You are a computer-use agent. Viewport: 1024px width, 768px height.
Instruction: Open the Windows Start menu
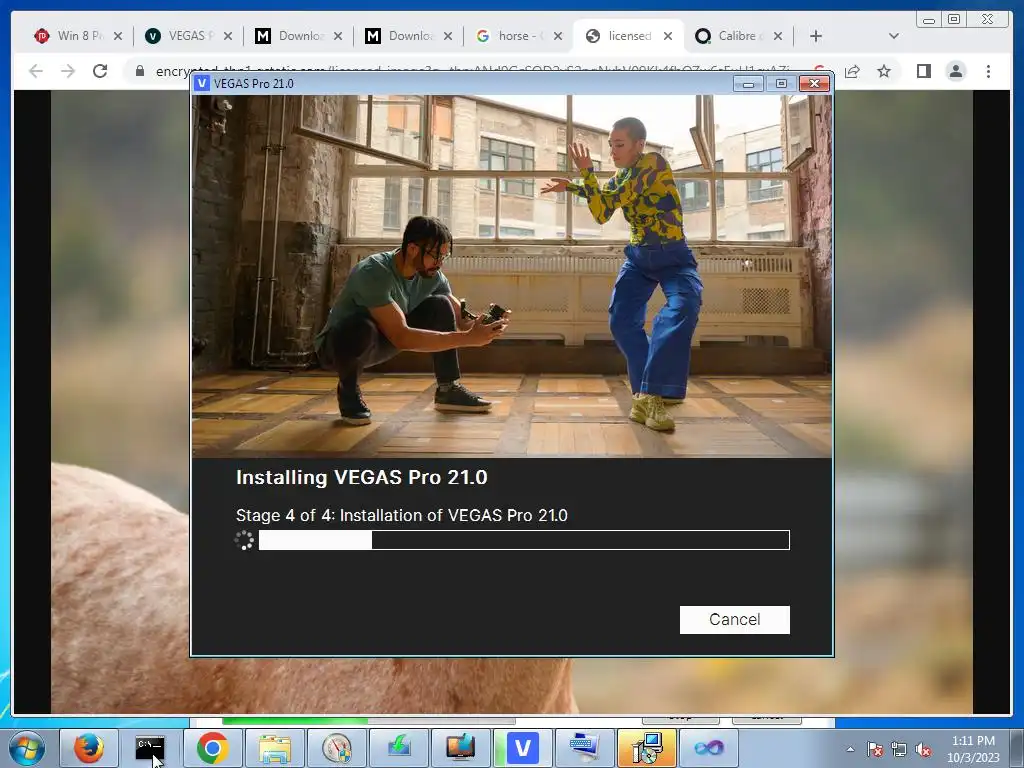pos(27,748)
